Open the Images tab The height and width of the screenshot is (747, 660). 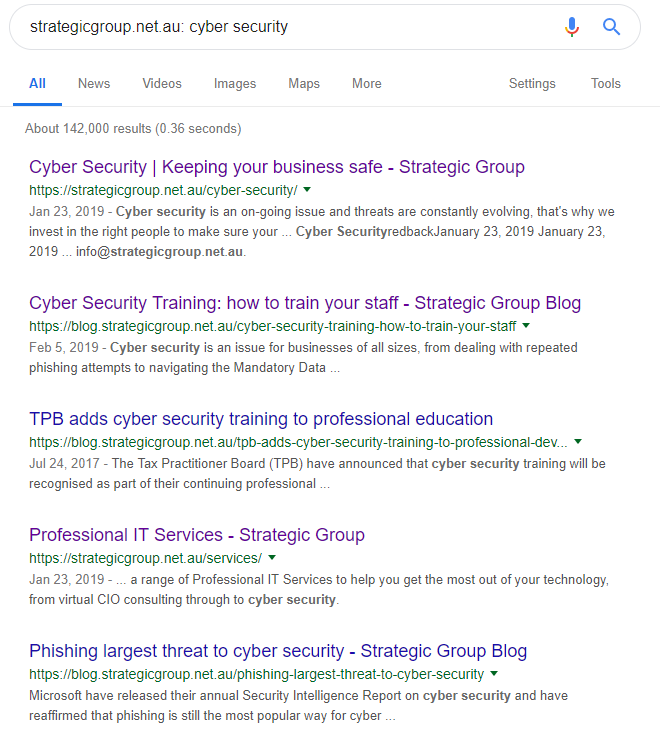(235, 84)
